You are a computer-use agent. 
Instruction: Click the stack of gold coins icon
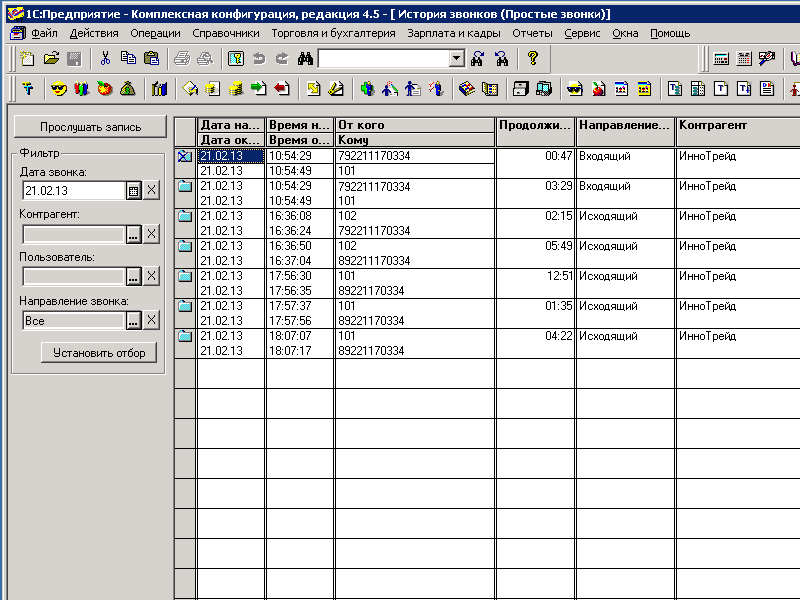(235, 89)
